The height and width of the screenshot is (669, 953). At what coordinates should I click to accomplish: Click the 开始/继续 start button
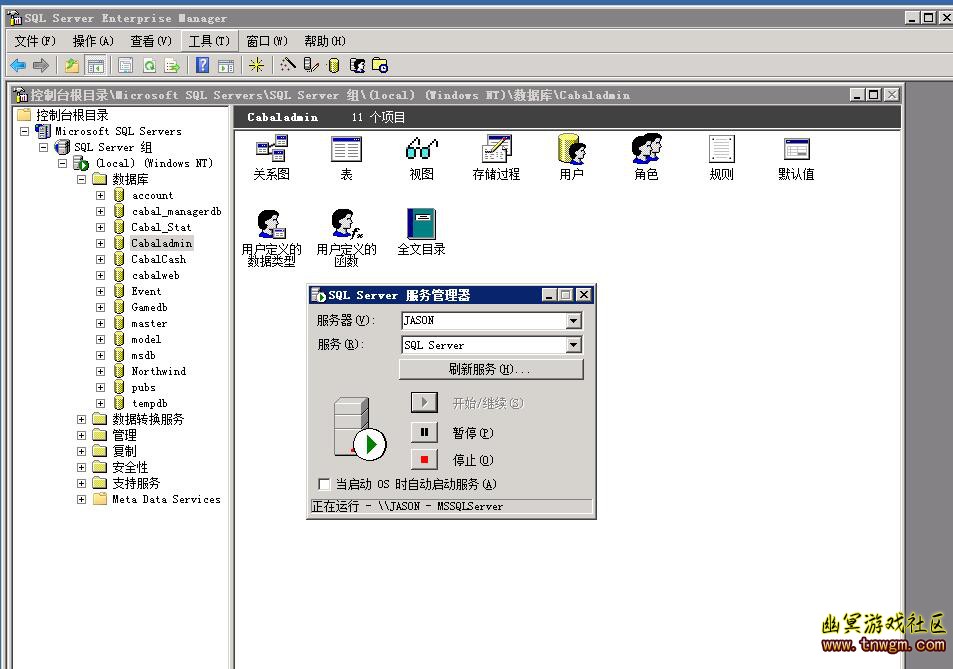point(424,402)
